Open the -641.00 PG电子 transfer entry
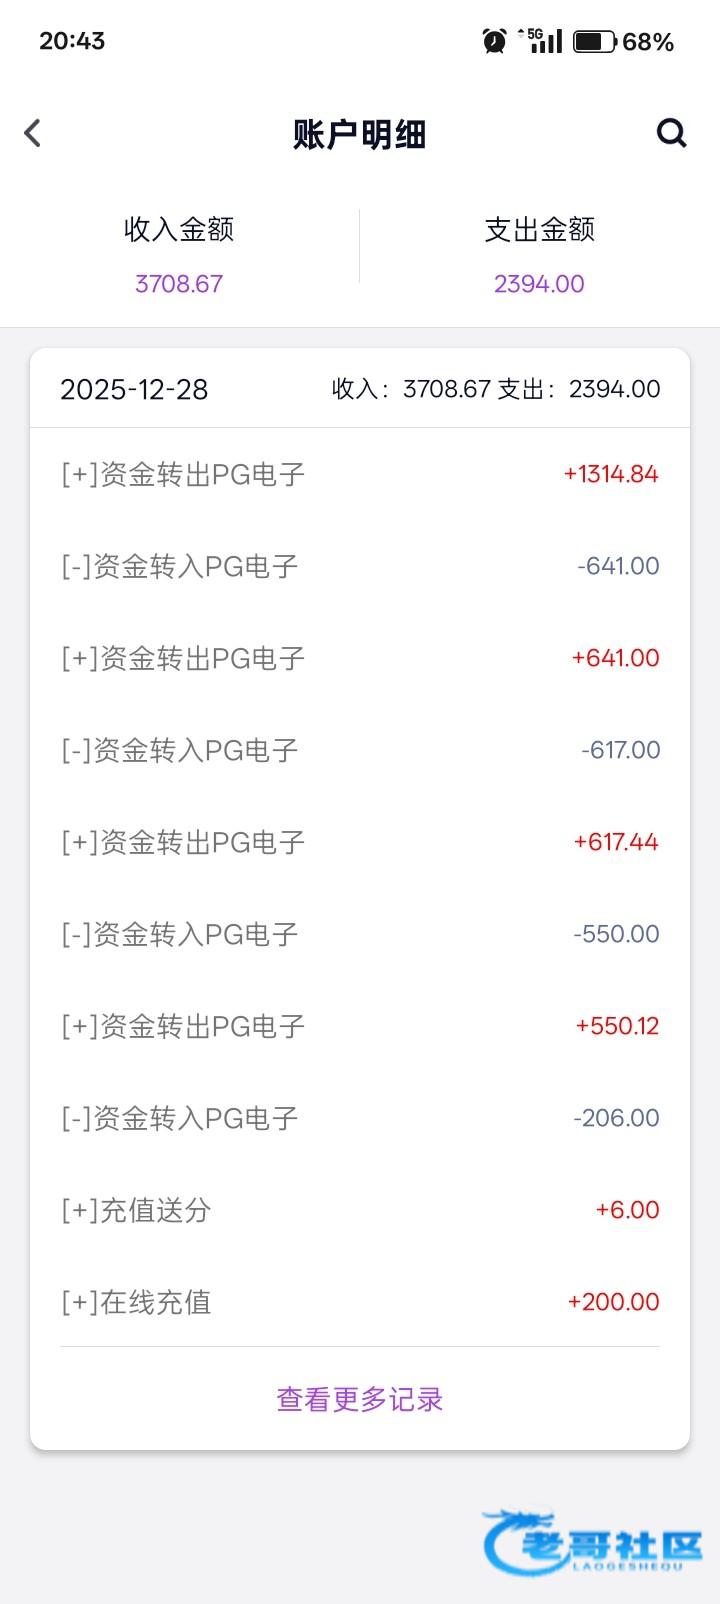The width and height of the screenshot is (720, 1604). click(x=360, y=566)
